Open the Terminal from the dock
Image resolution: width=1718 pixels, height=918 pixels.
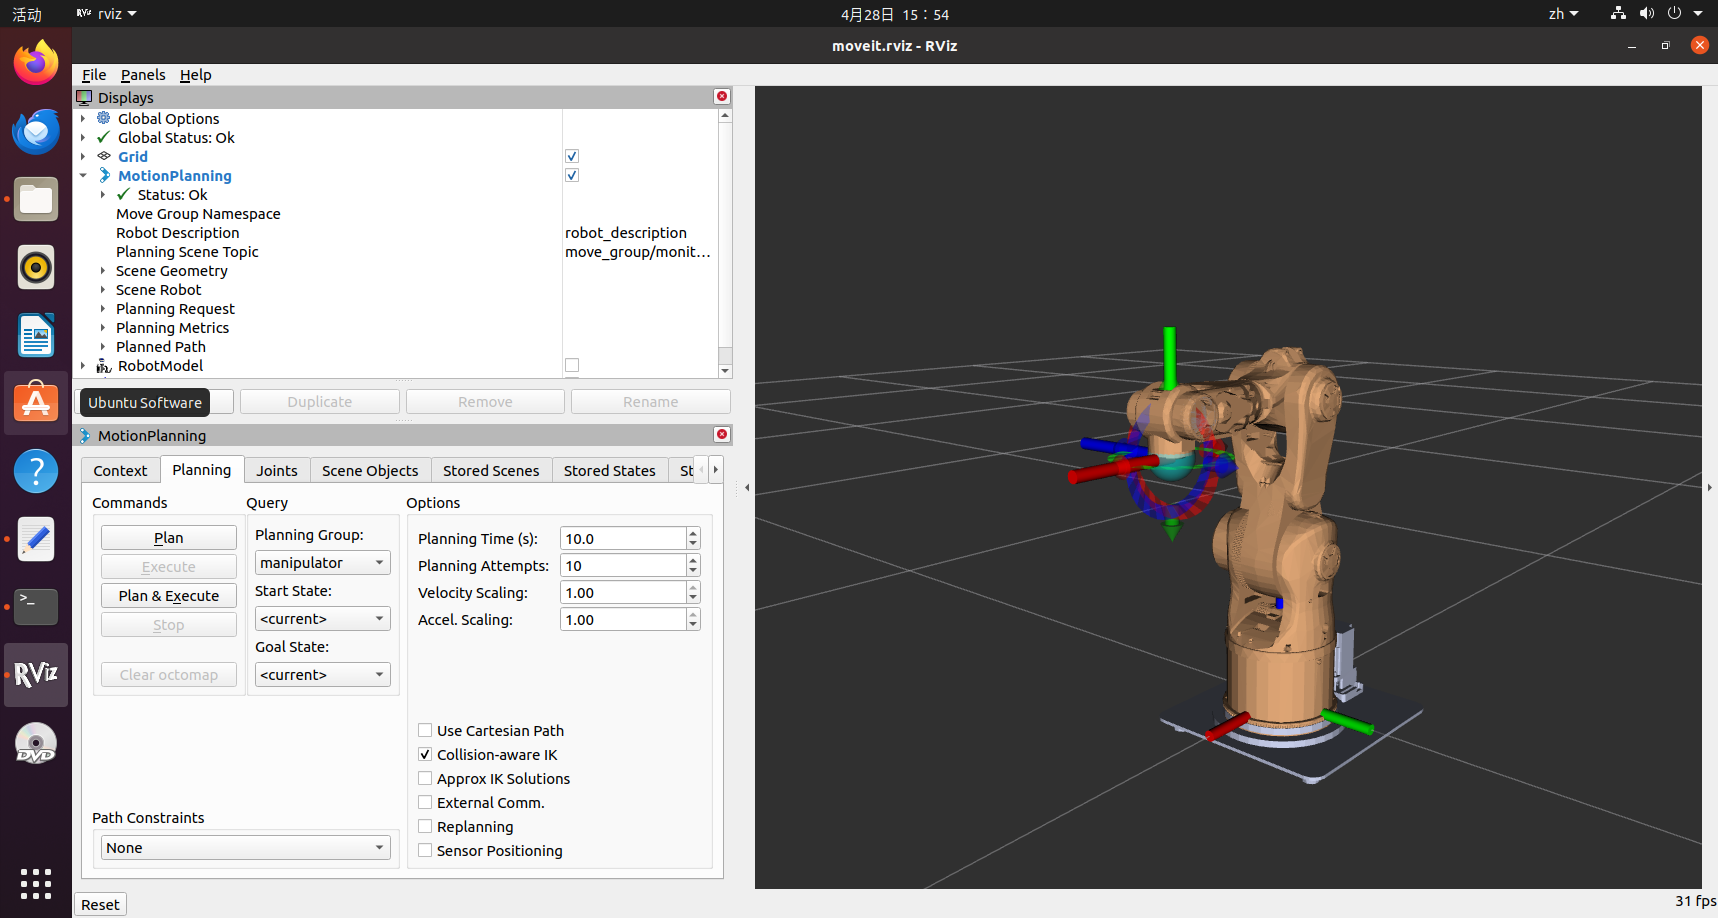(36, 606)
